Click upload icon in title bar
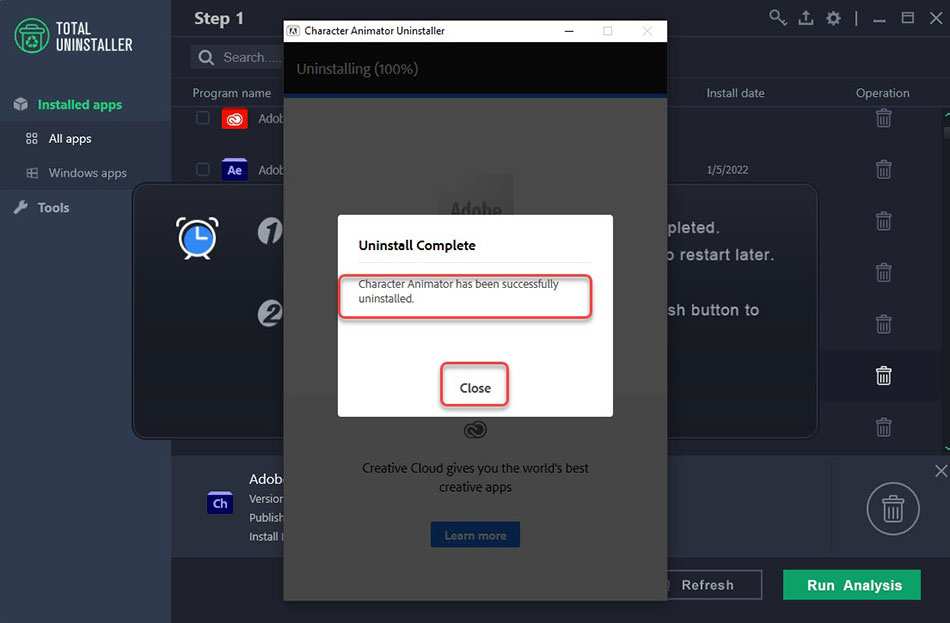Viewport: 950px width, 623px height. (x=806, y=18)
